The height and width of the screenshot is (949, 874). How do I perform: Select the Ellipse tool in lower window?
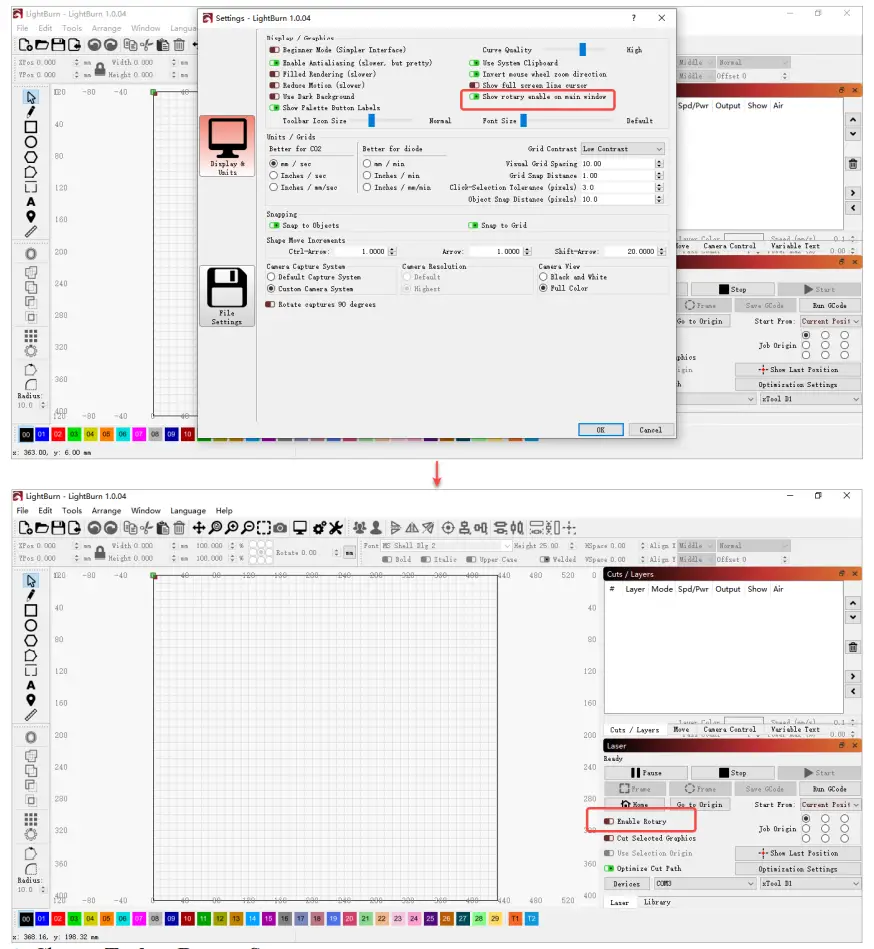[31, 625]
